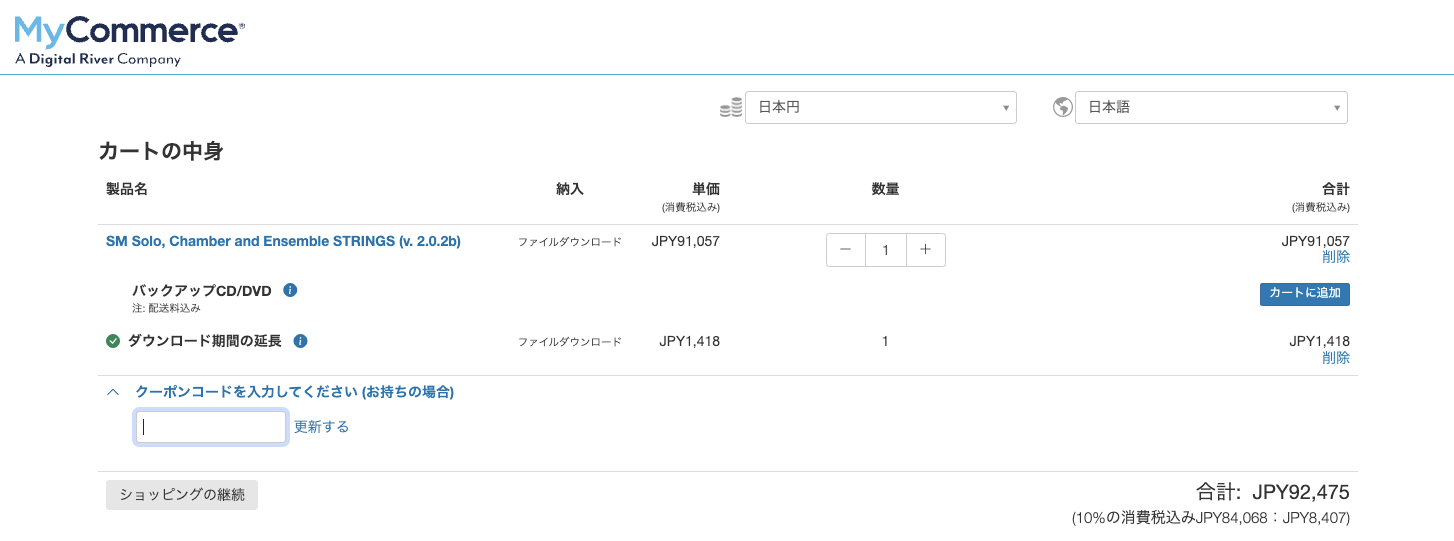
Task: Click the 数量 column header
Action: point(885,188)
